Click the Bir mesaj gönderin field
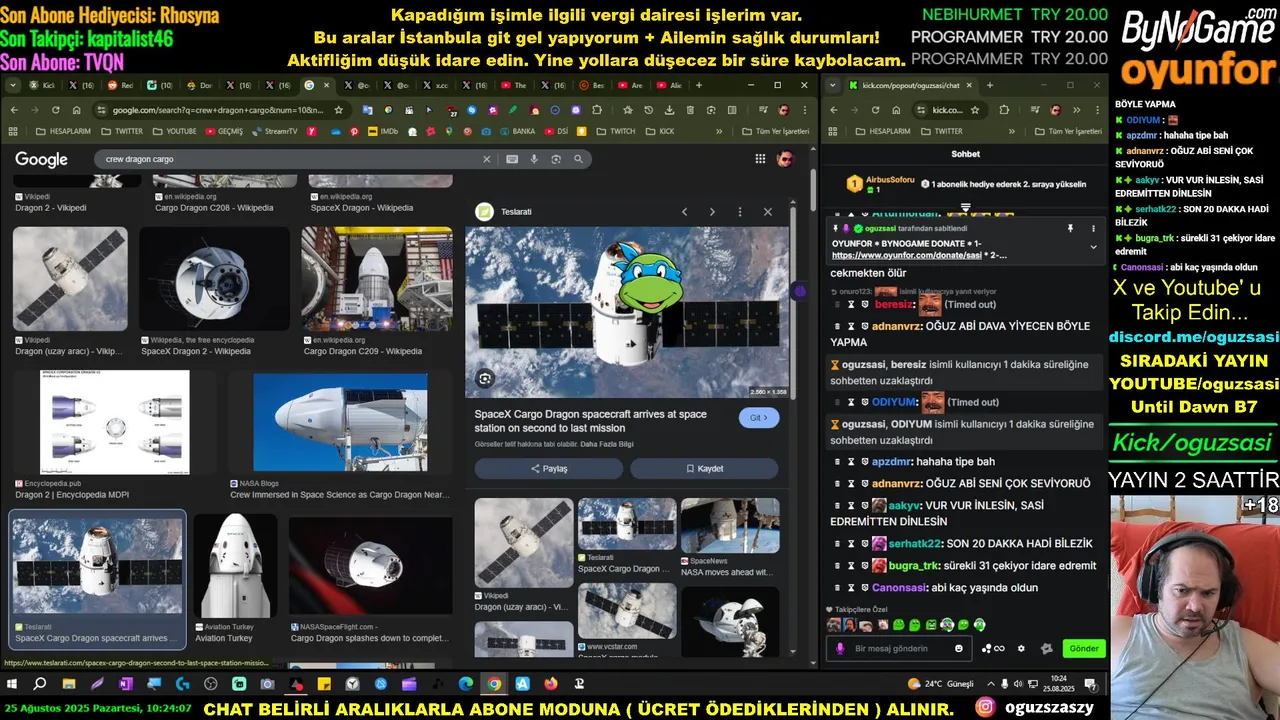 900,648
